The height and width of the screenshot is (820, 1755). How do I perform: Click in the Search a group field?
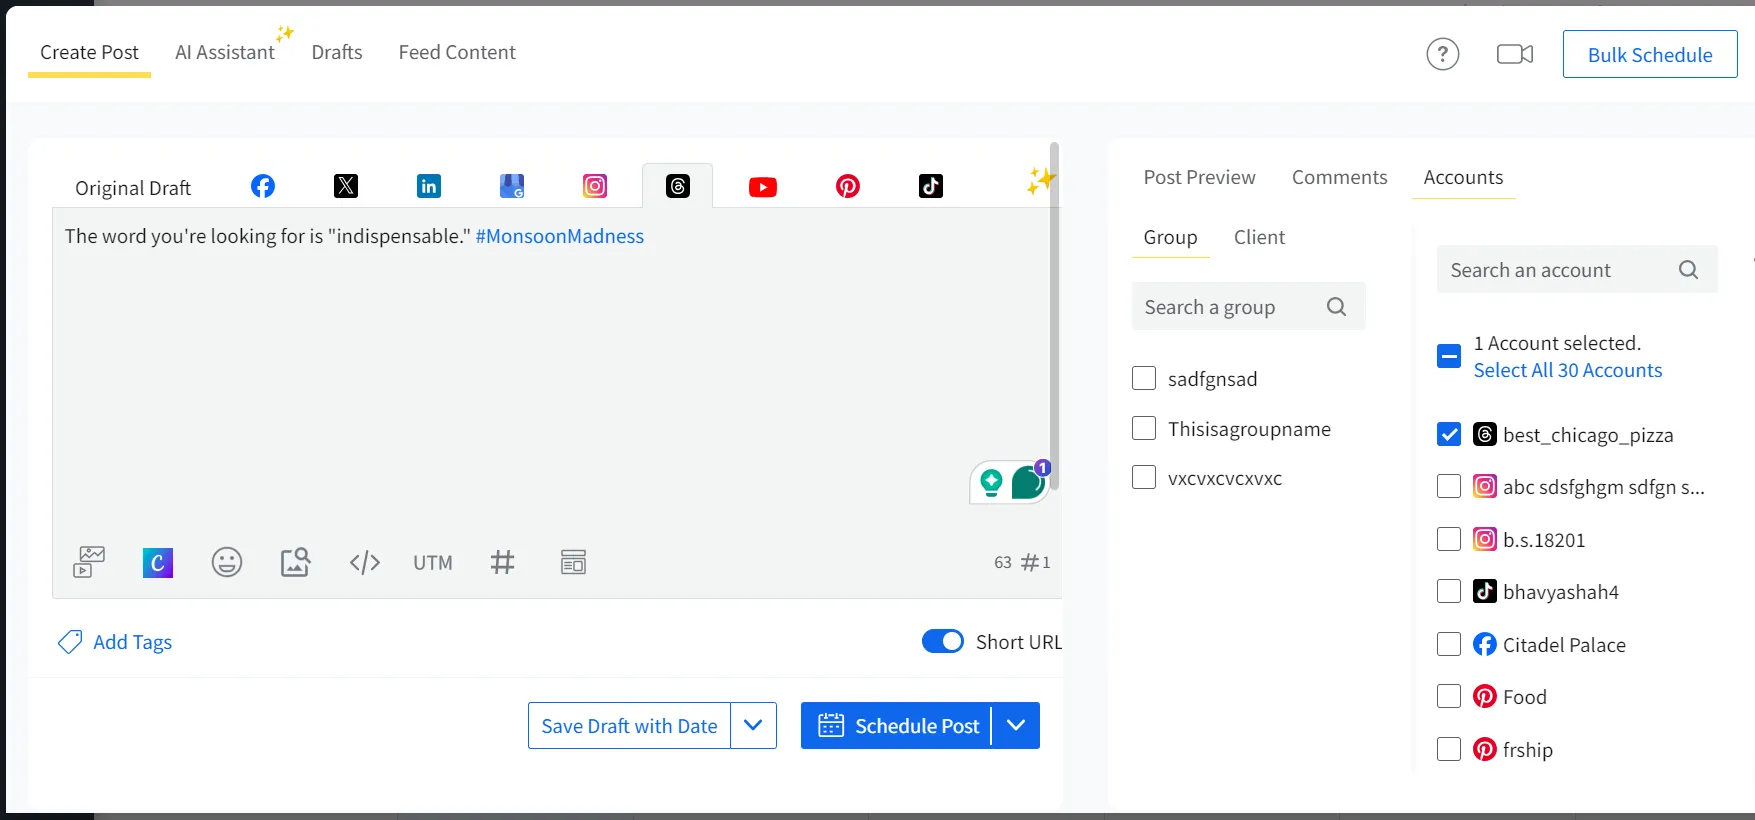[1248, 307]
